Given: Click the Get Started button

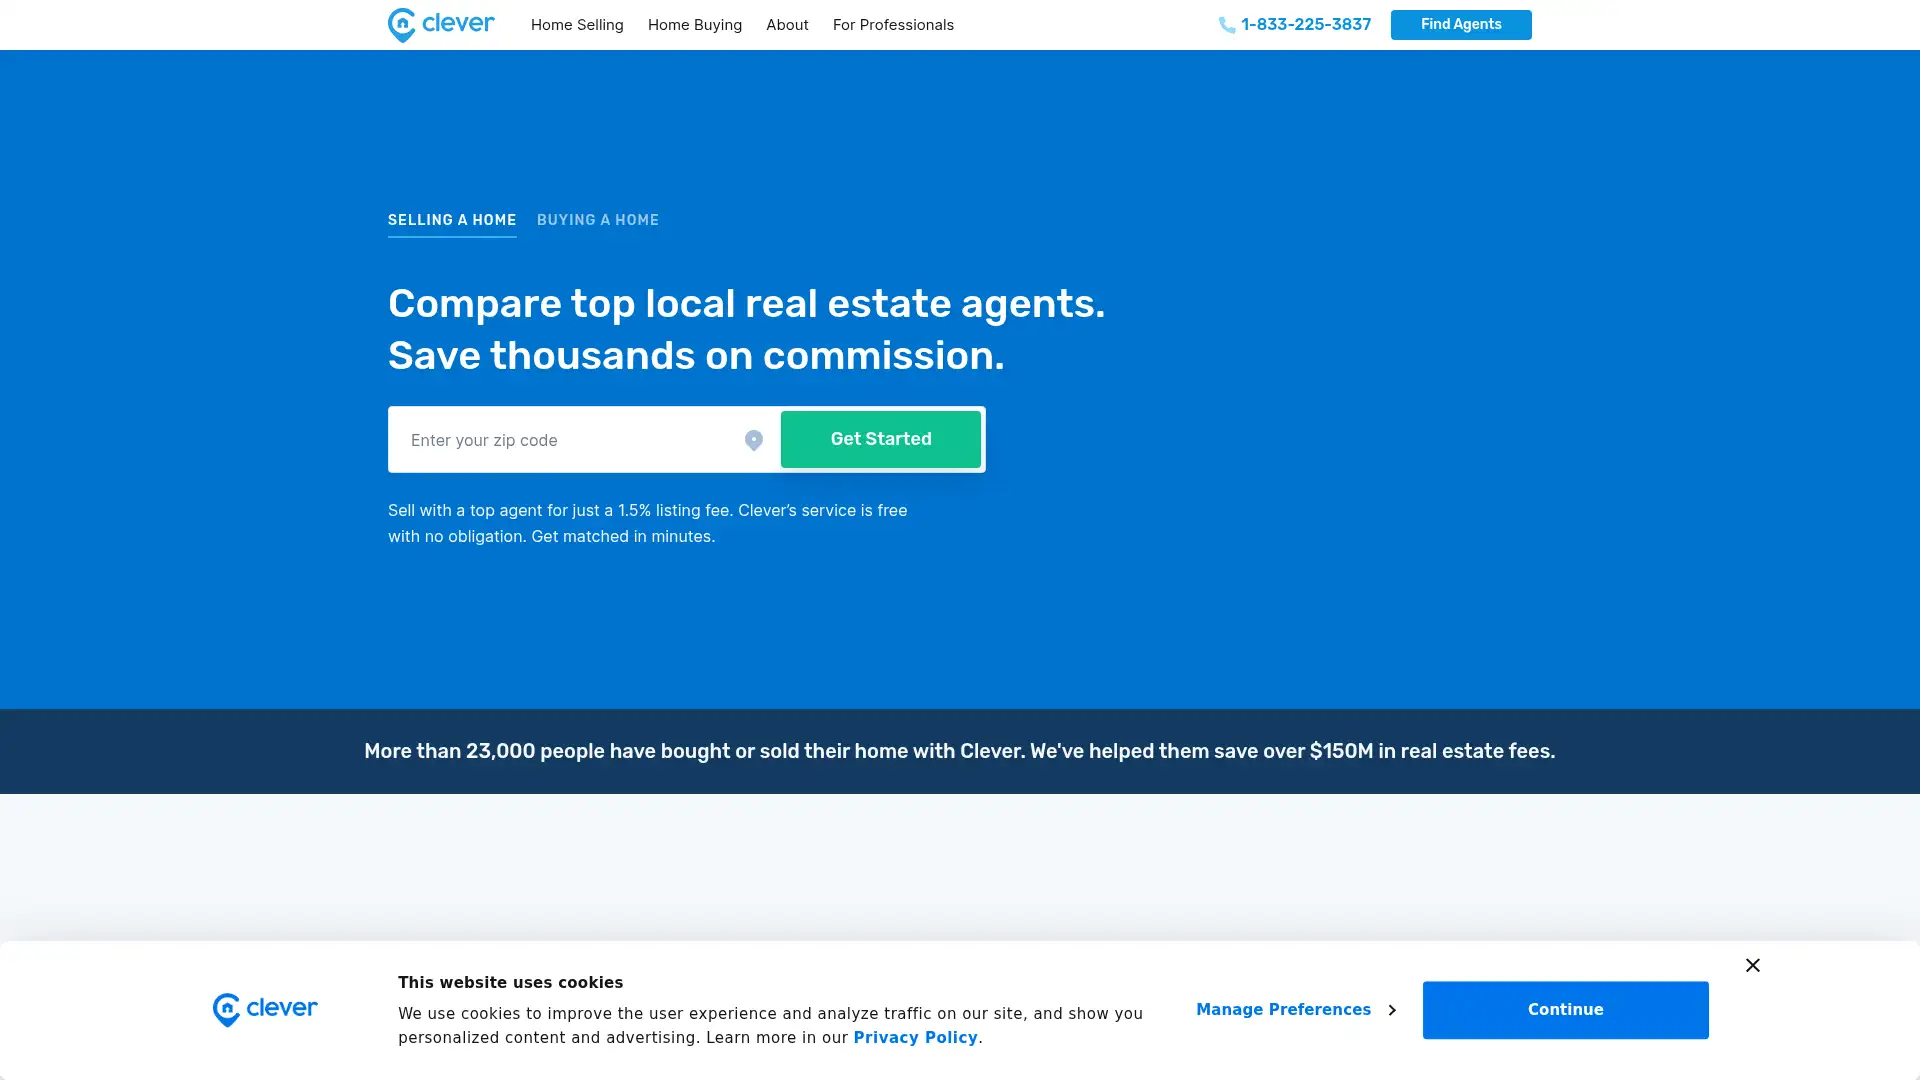Looking at the screenshot, I should tap(880, 439).
